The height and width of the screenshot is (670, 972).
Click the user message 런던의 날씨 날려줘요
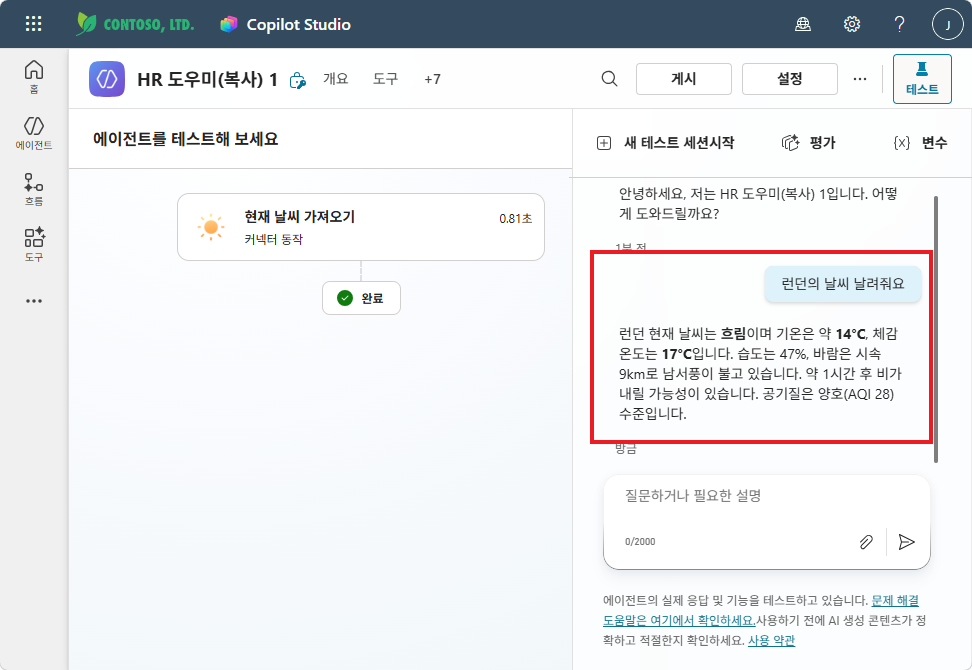[x=842, y=284]
